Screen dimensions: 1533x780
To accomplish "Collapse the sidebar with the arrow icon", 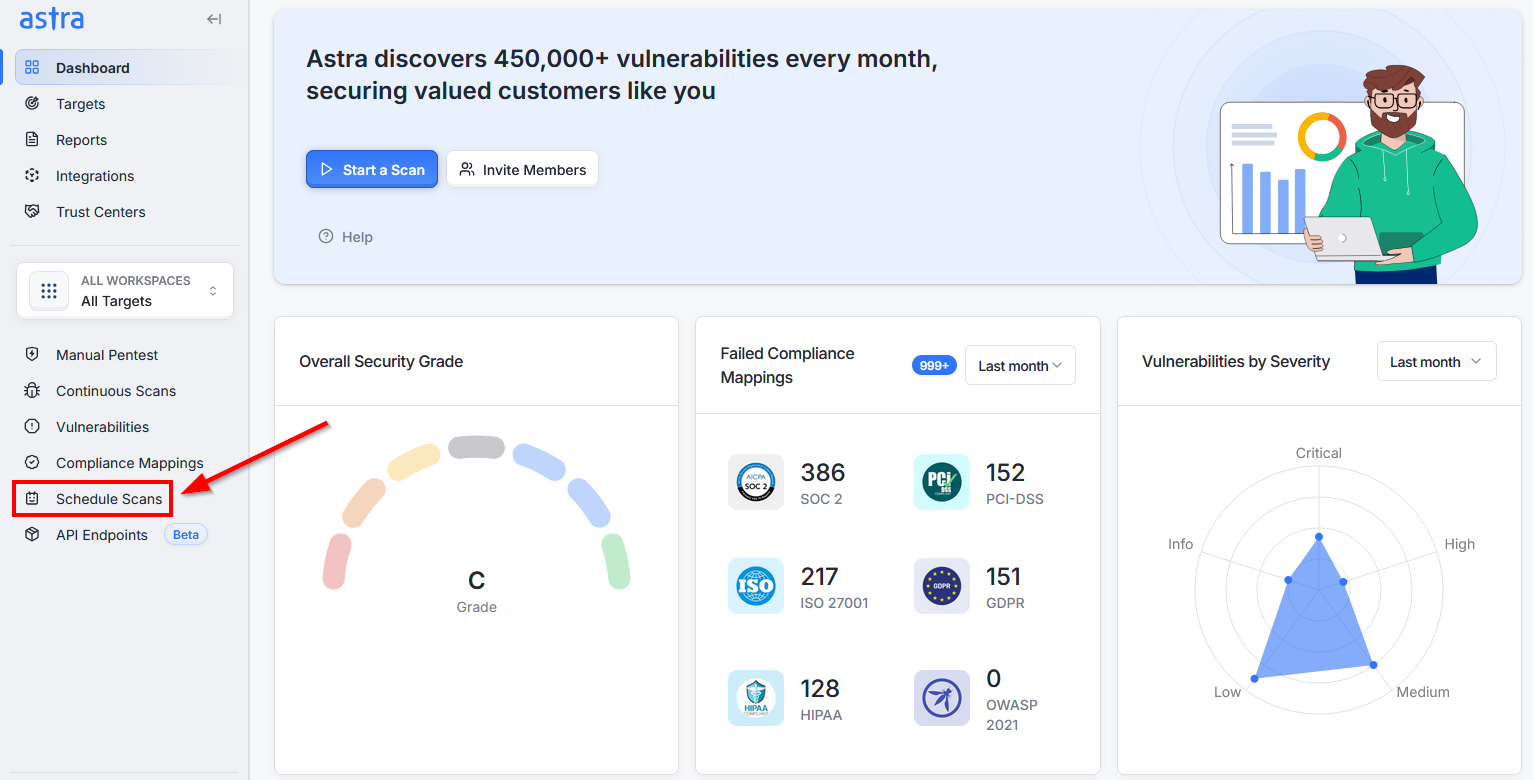I will [214, 19].
